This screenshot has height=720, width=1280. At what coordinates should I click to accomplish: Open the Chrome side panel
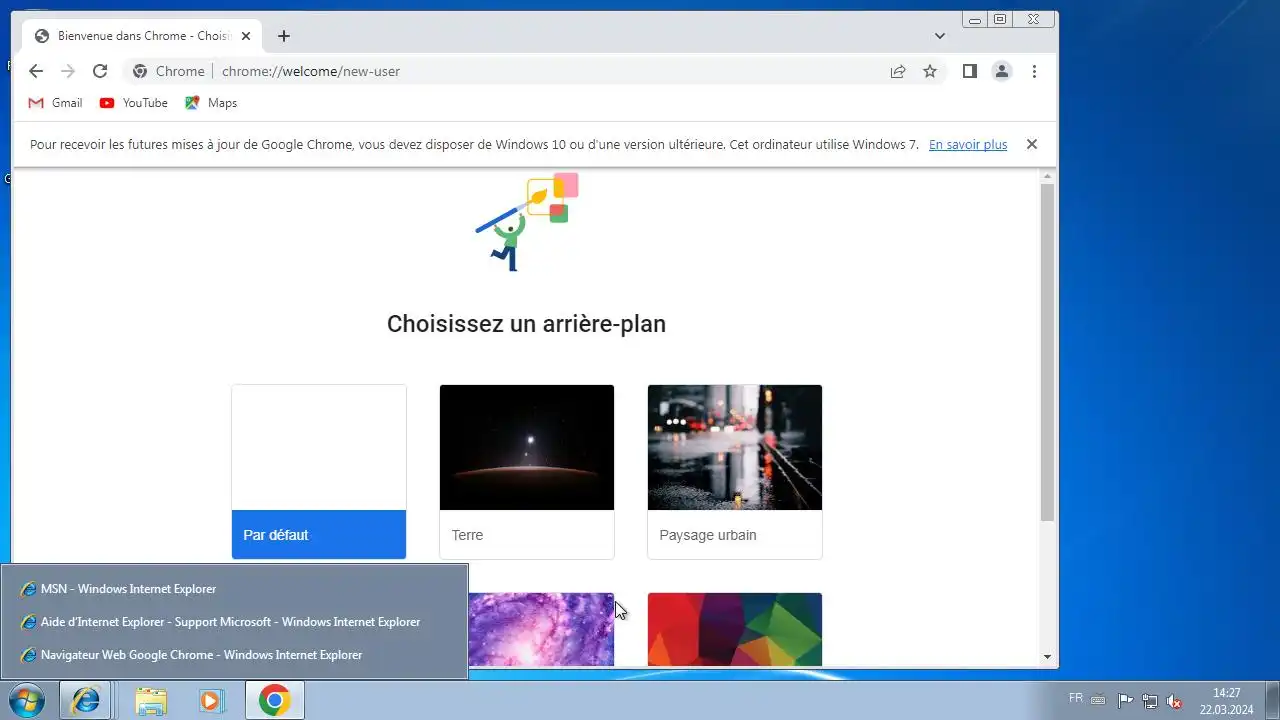(969, 71)
